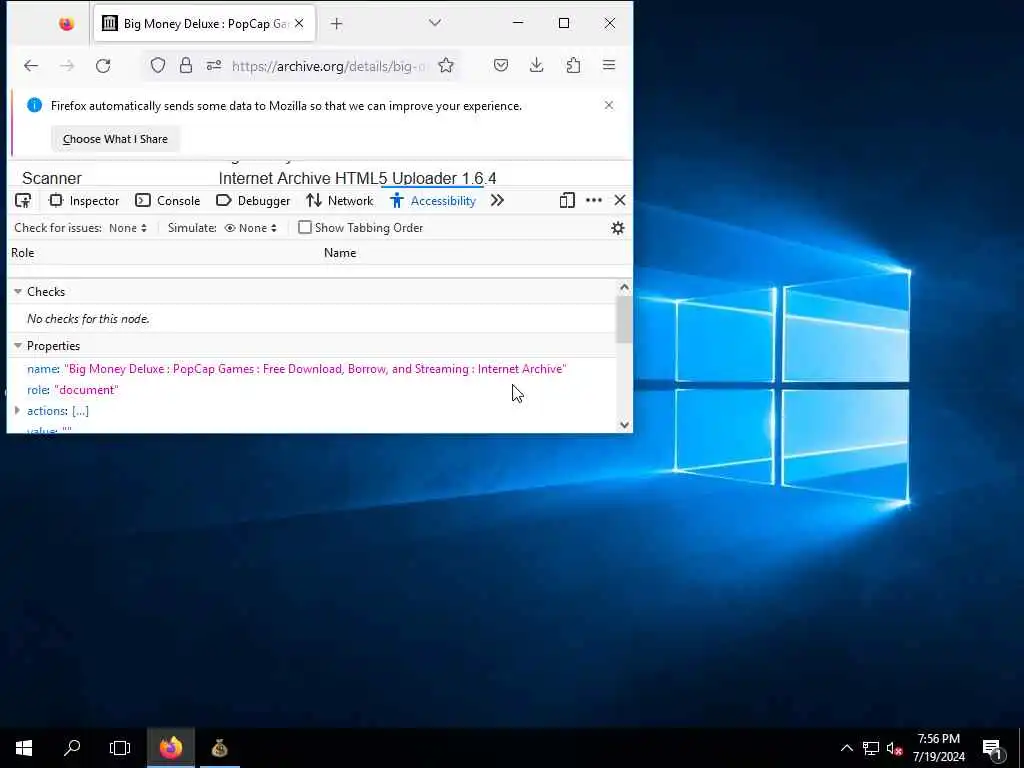Click Internet Archive HTML5 Uploader text
The image size is (1024, 768).
click(357, 178)
